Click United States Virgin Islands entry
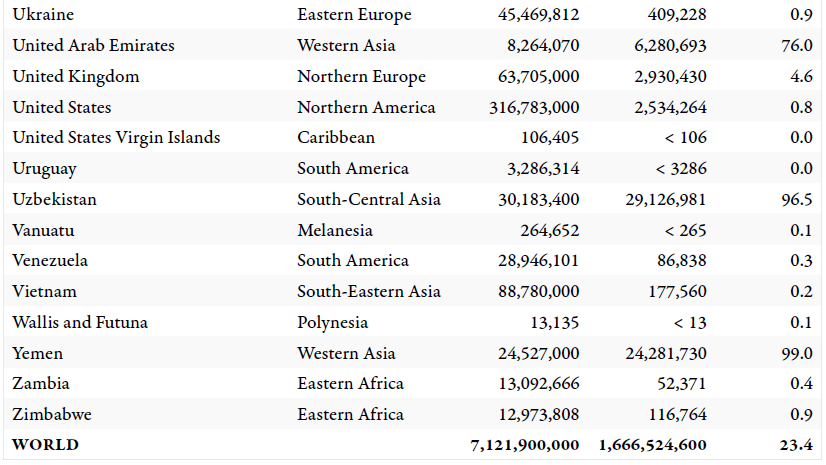826x465 pixels. point(116,137)
